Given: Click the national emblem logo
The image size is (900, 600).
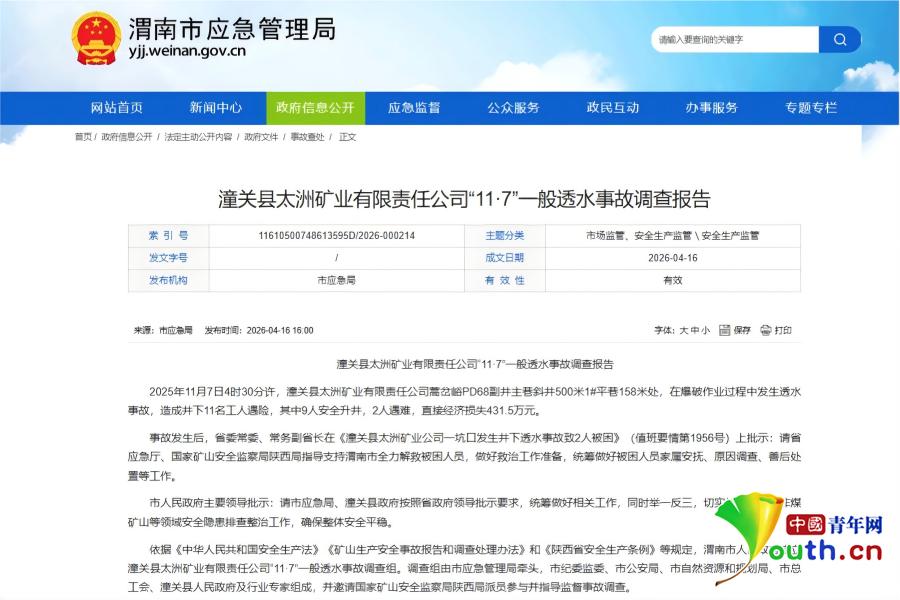Looking at the screenshot, I should point(95,39).
